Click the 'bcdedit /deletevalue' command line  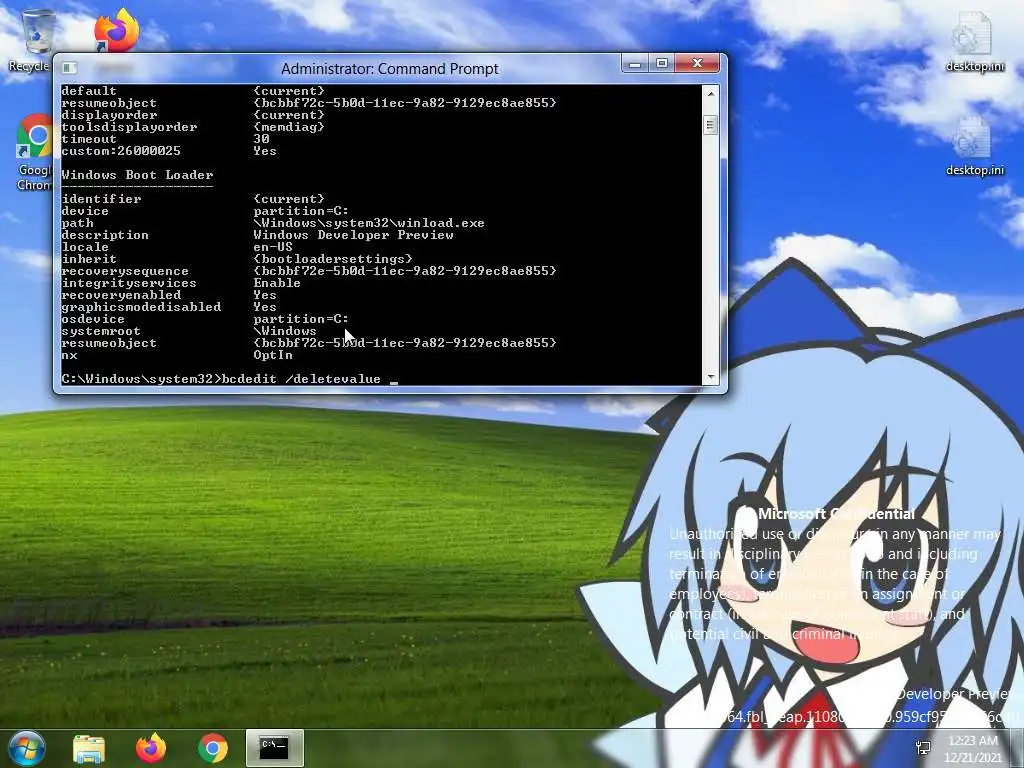tap(301, 379)
